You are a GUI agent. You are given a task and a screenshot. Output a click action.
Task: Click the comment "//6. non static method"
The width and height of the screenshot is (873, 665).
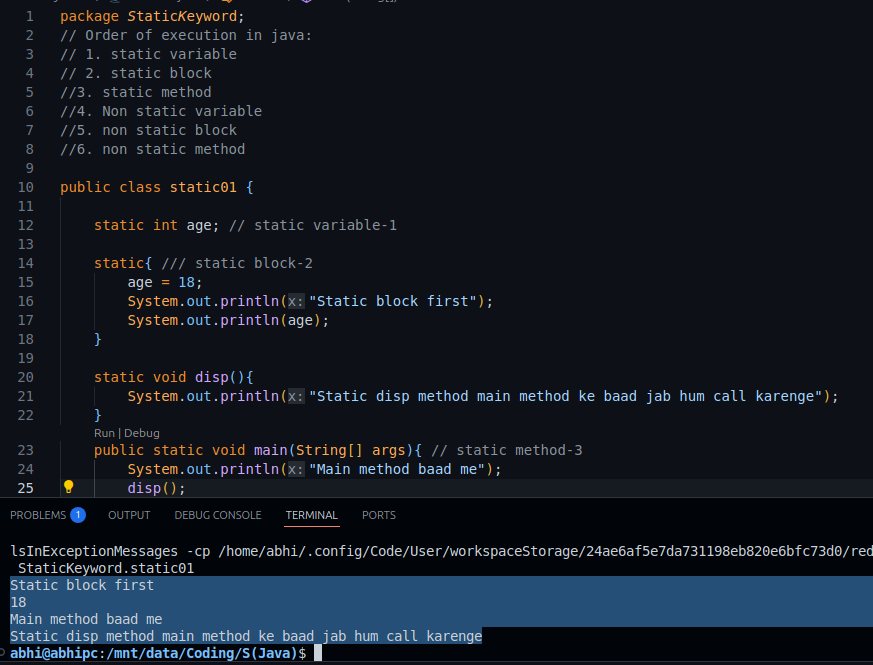pos(153,149)
